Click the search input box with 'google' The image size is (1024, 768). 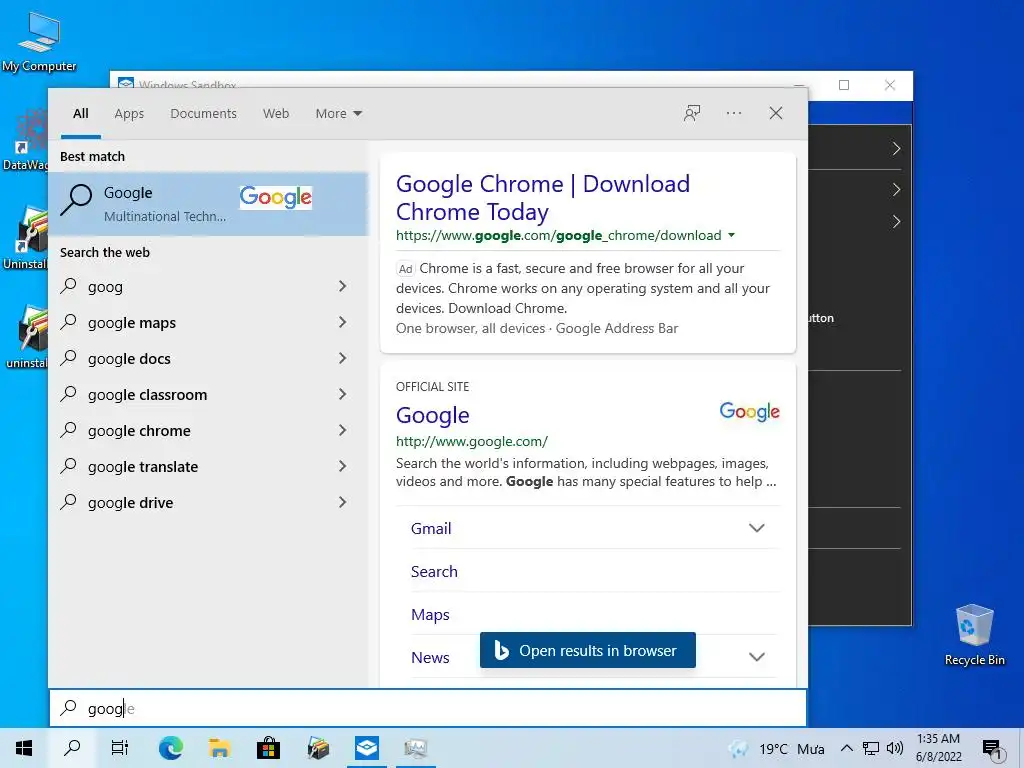click(428, 708)
